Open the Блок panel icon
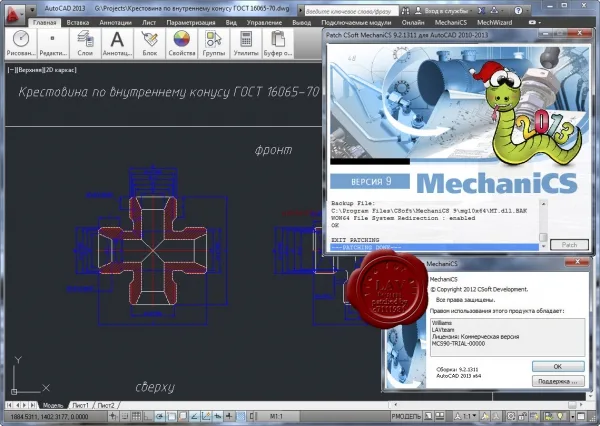 coord(150,43)
